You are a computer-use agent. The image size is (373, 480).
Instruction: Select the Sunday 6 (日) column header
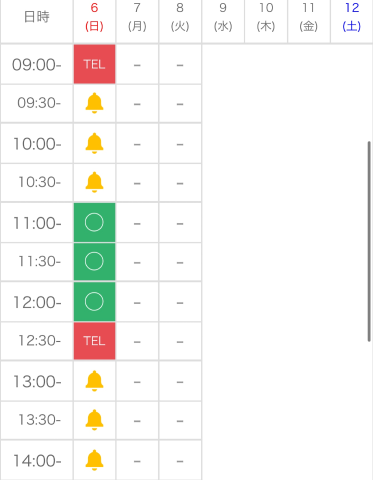click(x=94, y=17)
